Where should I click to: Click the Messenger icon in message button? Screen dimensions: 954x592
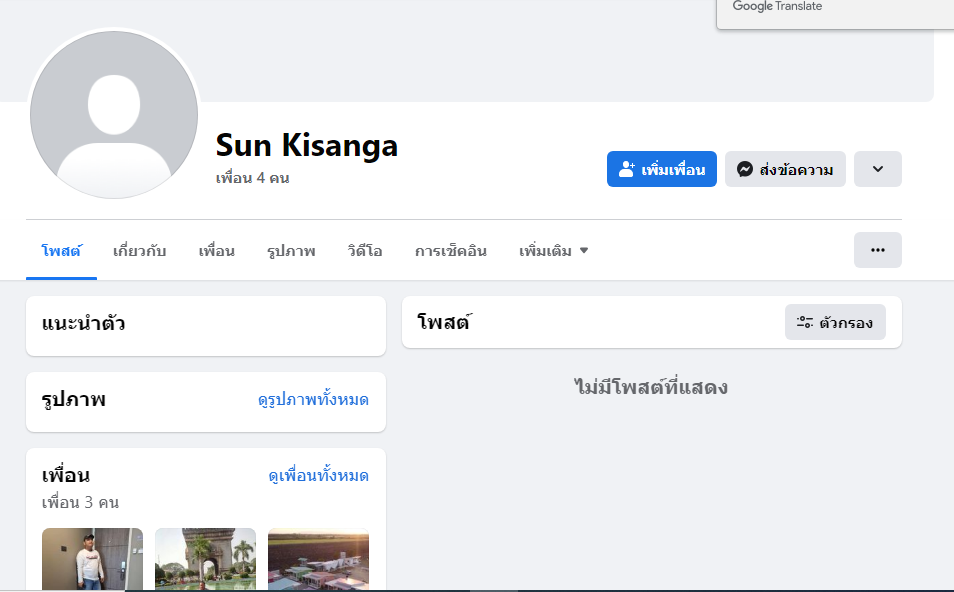(745, 169)
